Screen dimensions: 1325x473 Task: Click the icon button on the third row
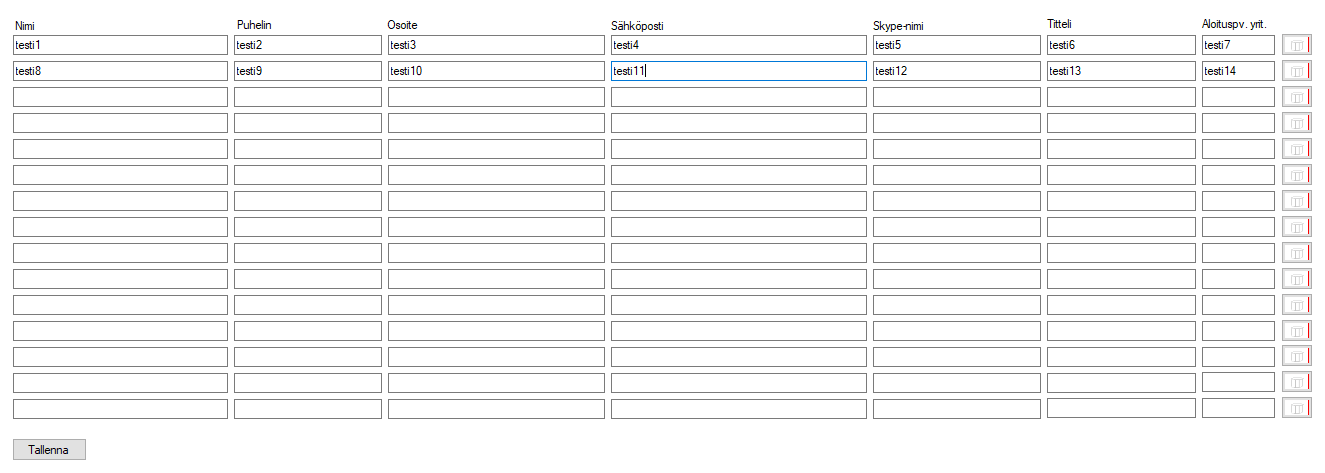tap(1296, 97)
